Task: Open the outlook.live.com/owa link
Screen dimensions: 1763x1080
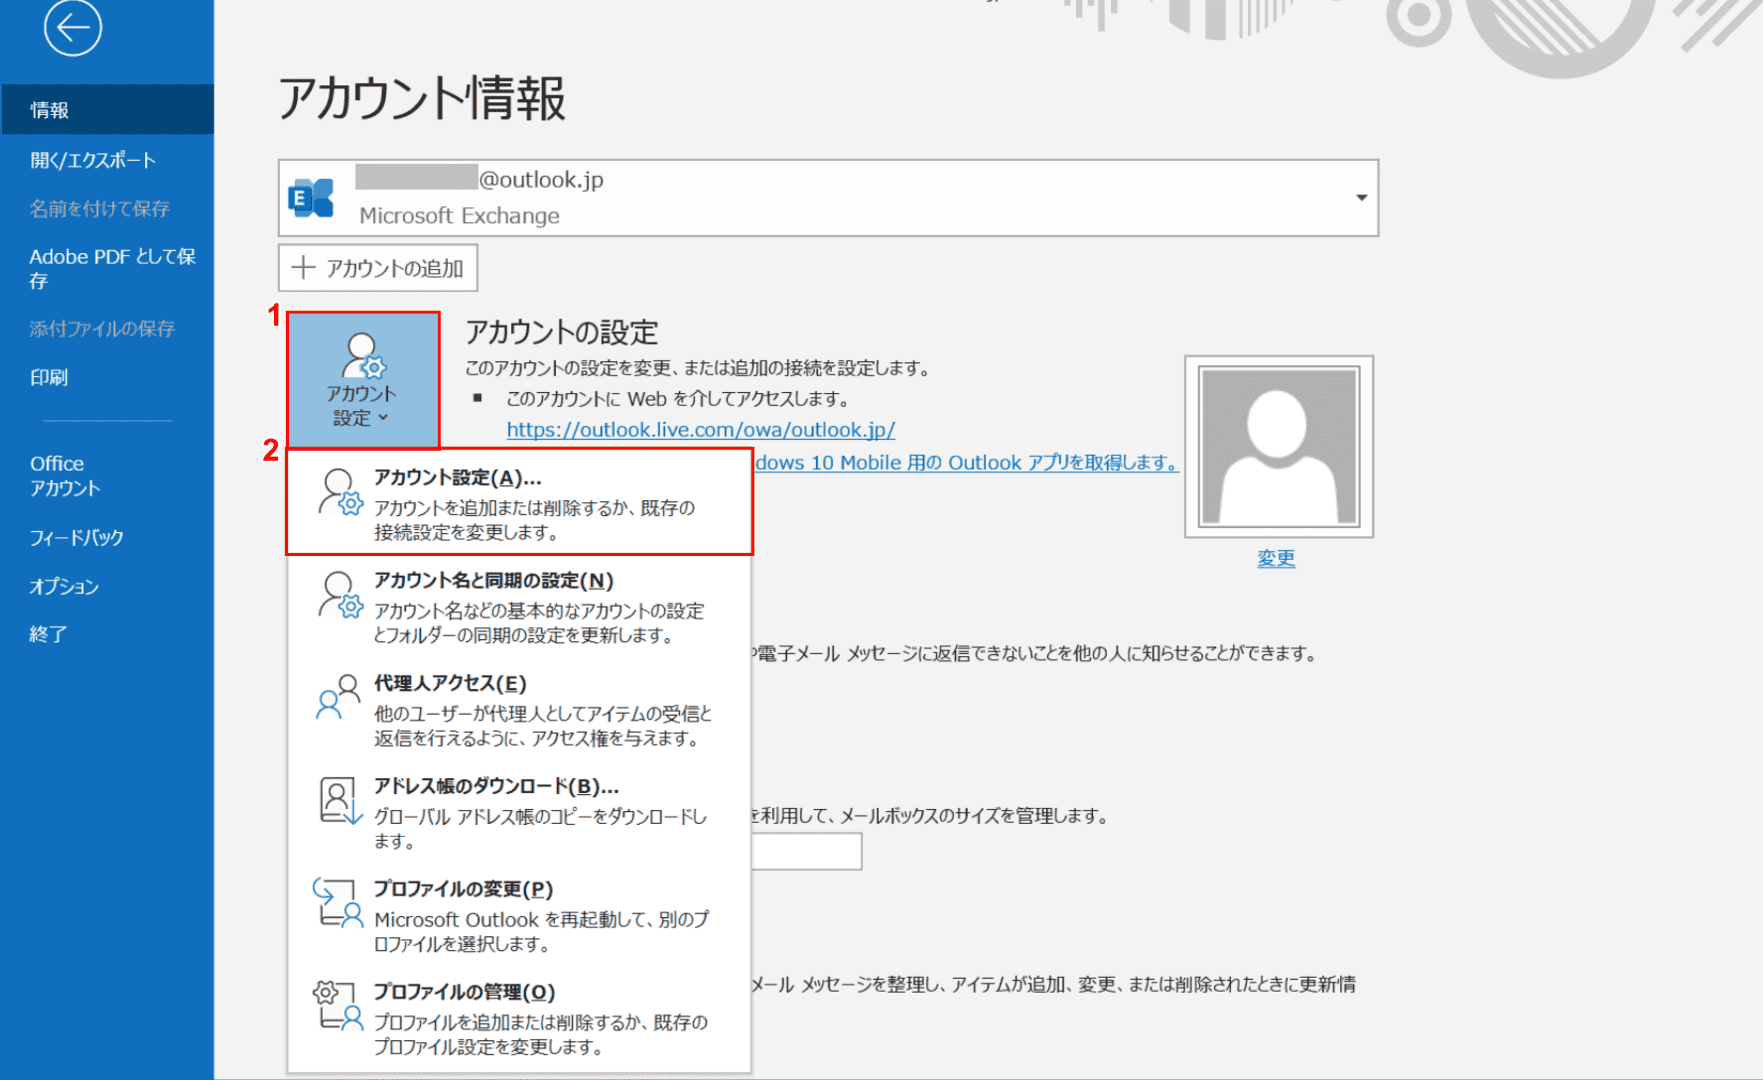Action: point(700,429)
